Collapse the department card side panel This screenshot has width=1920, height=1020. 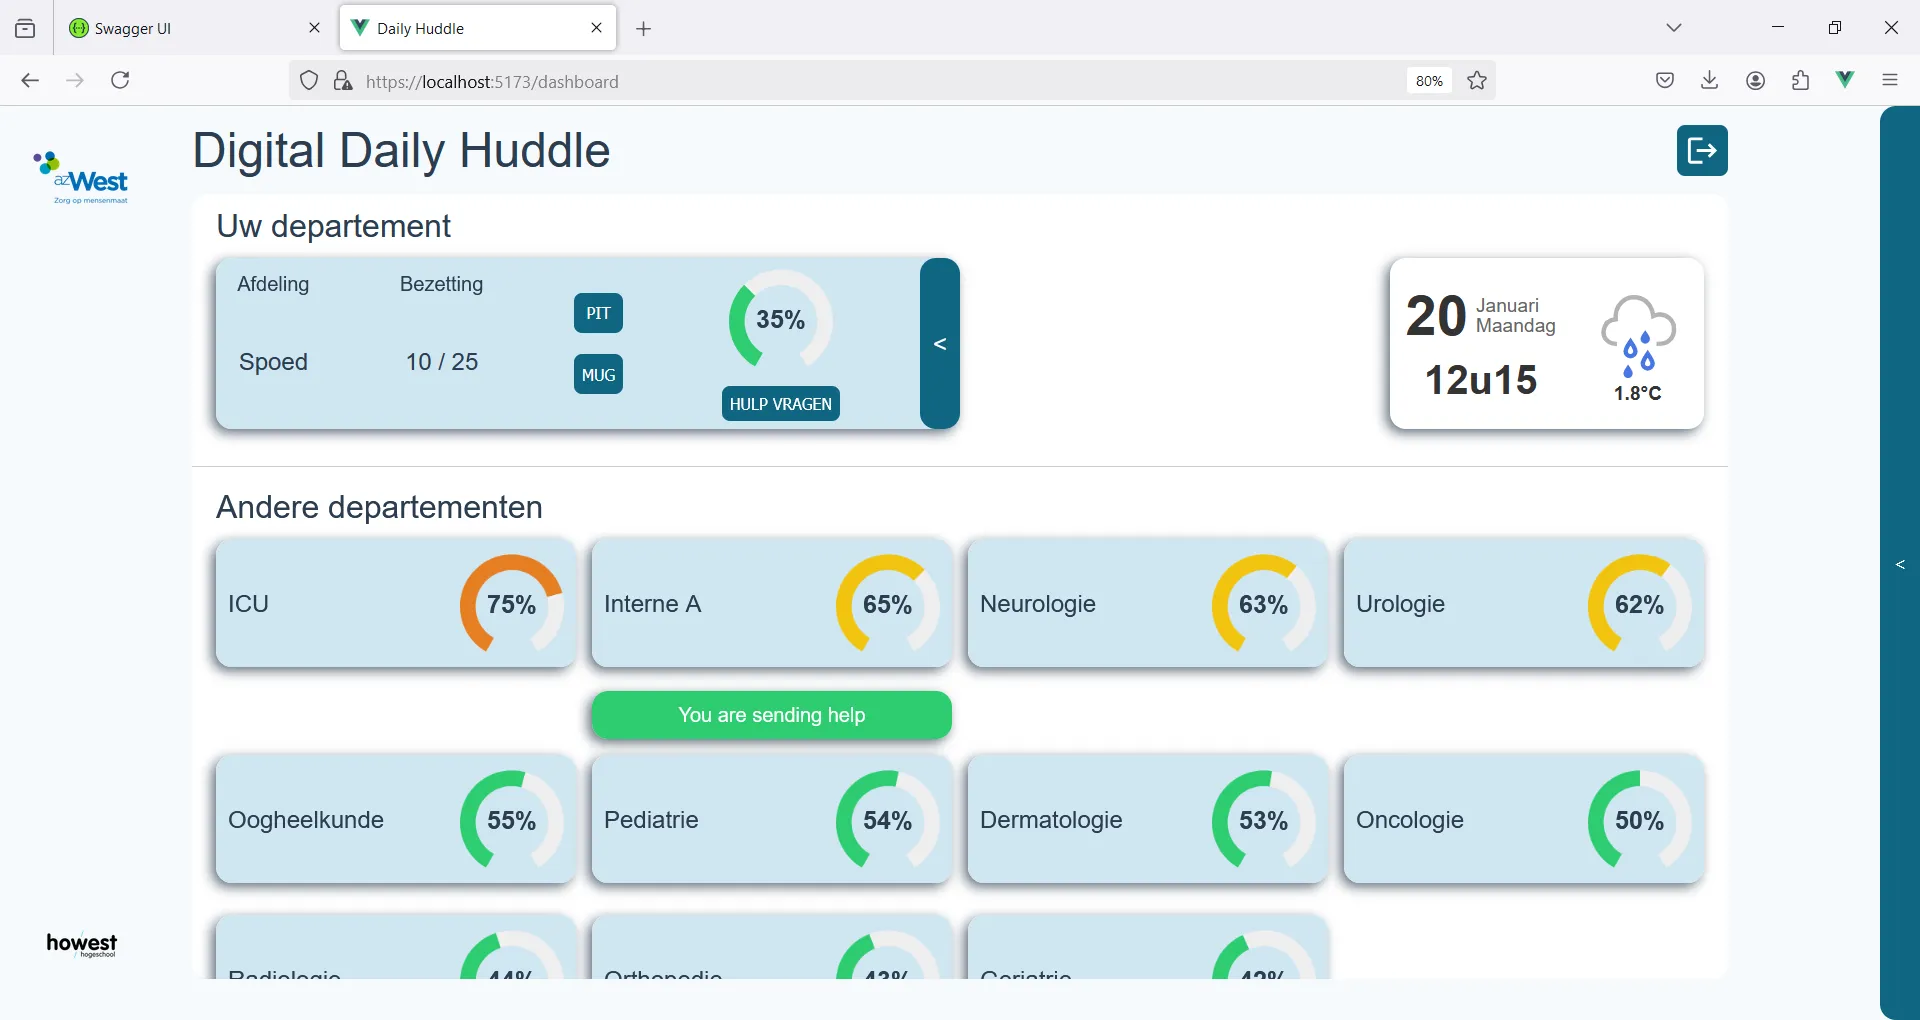[x=940, y=344]
